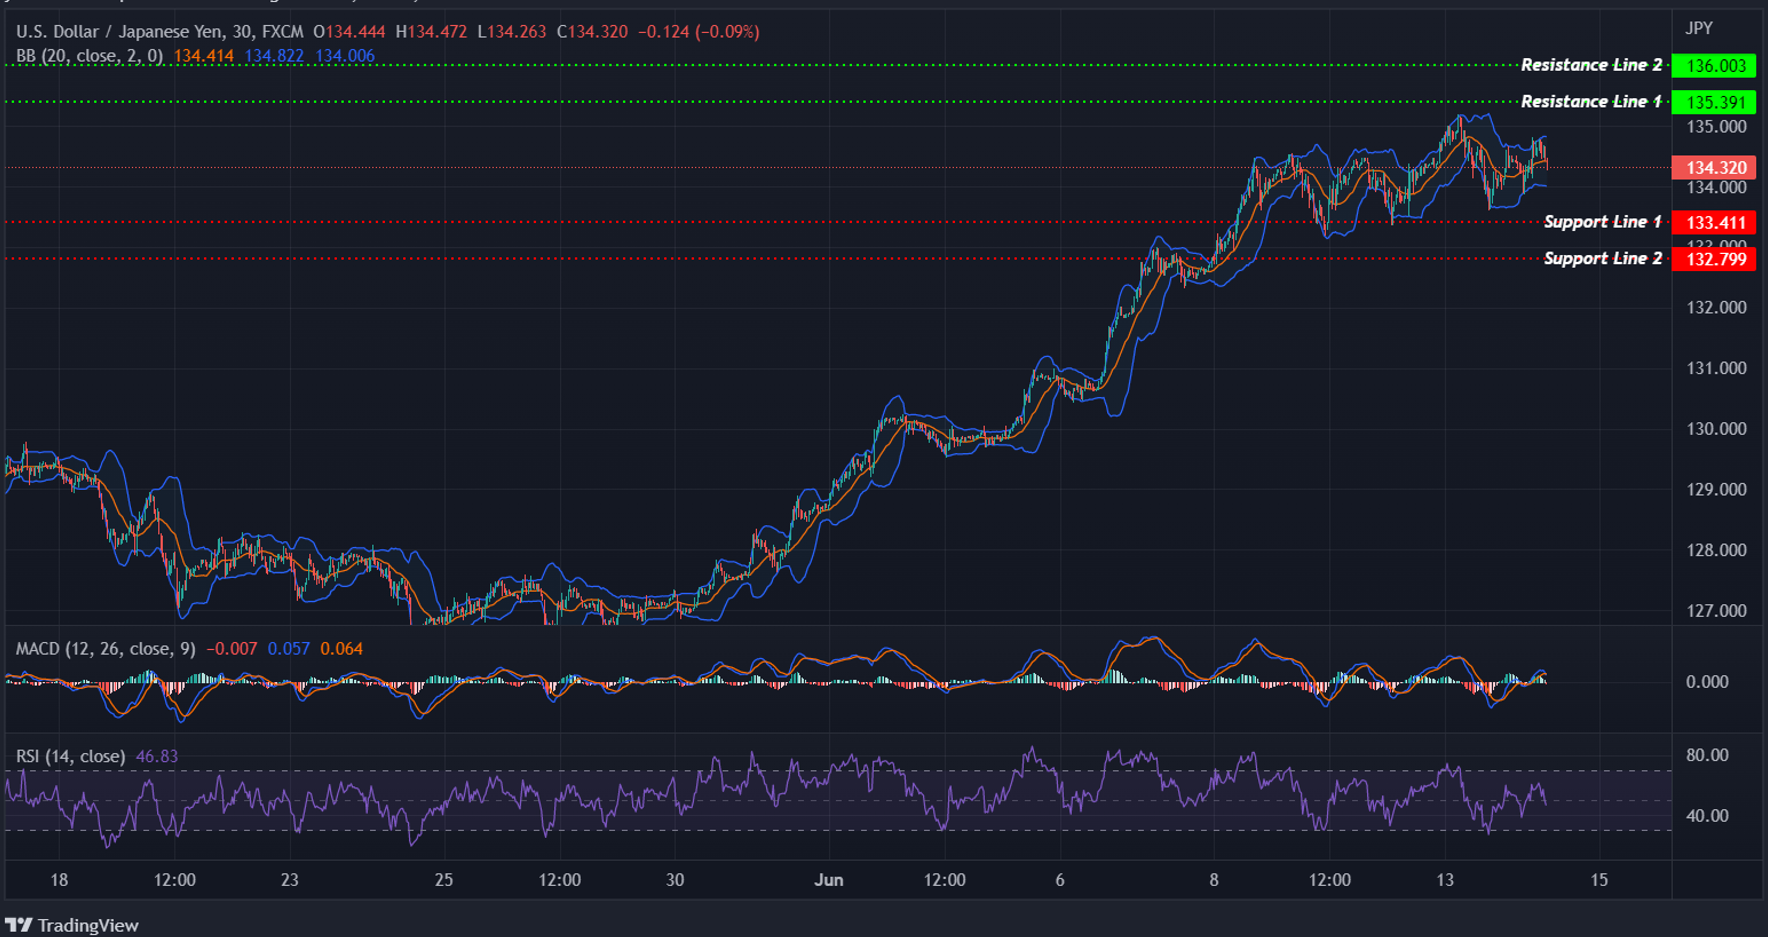
Task: Click the Resistance Line 1 price label 135.391
Action: point(1713,101)
